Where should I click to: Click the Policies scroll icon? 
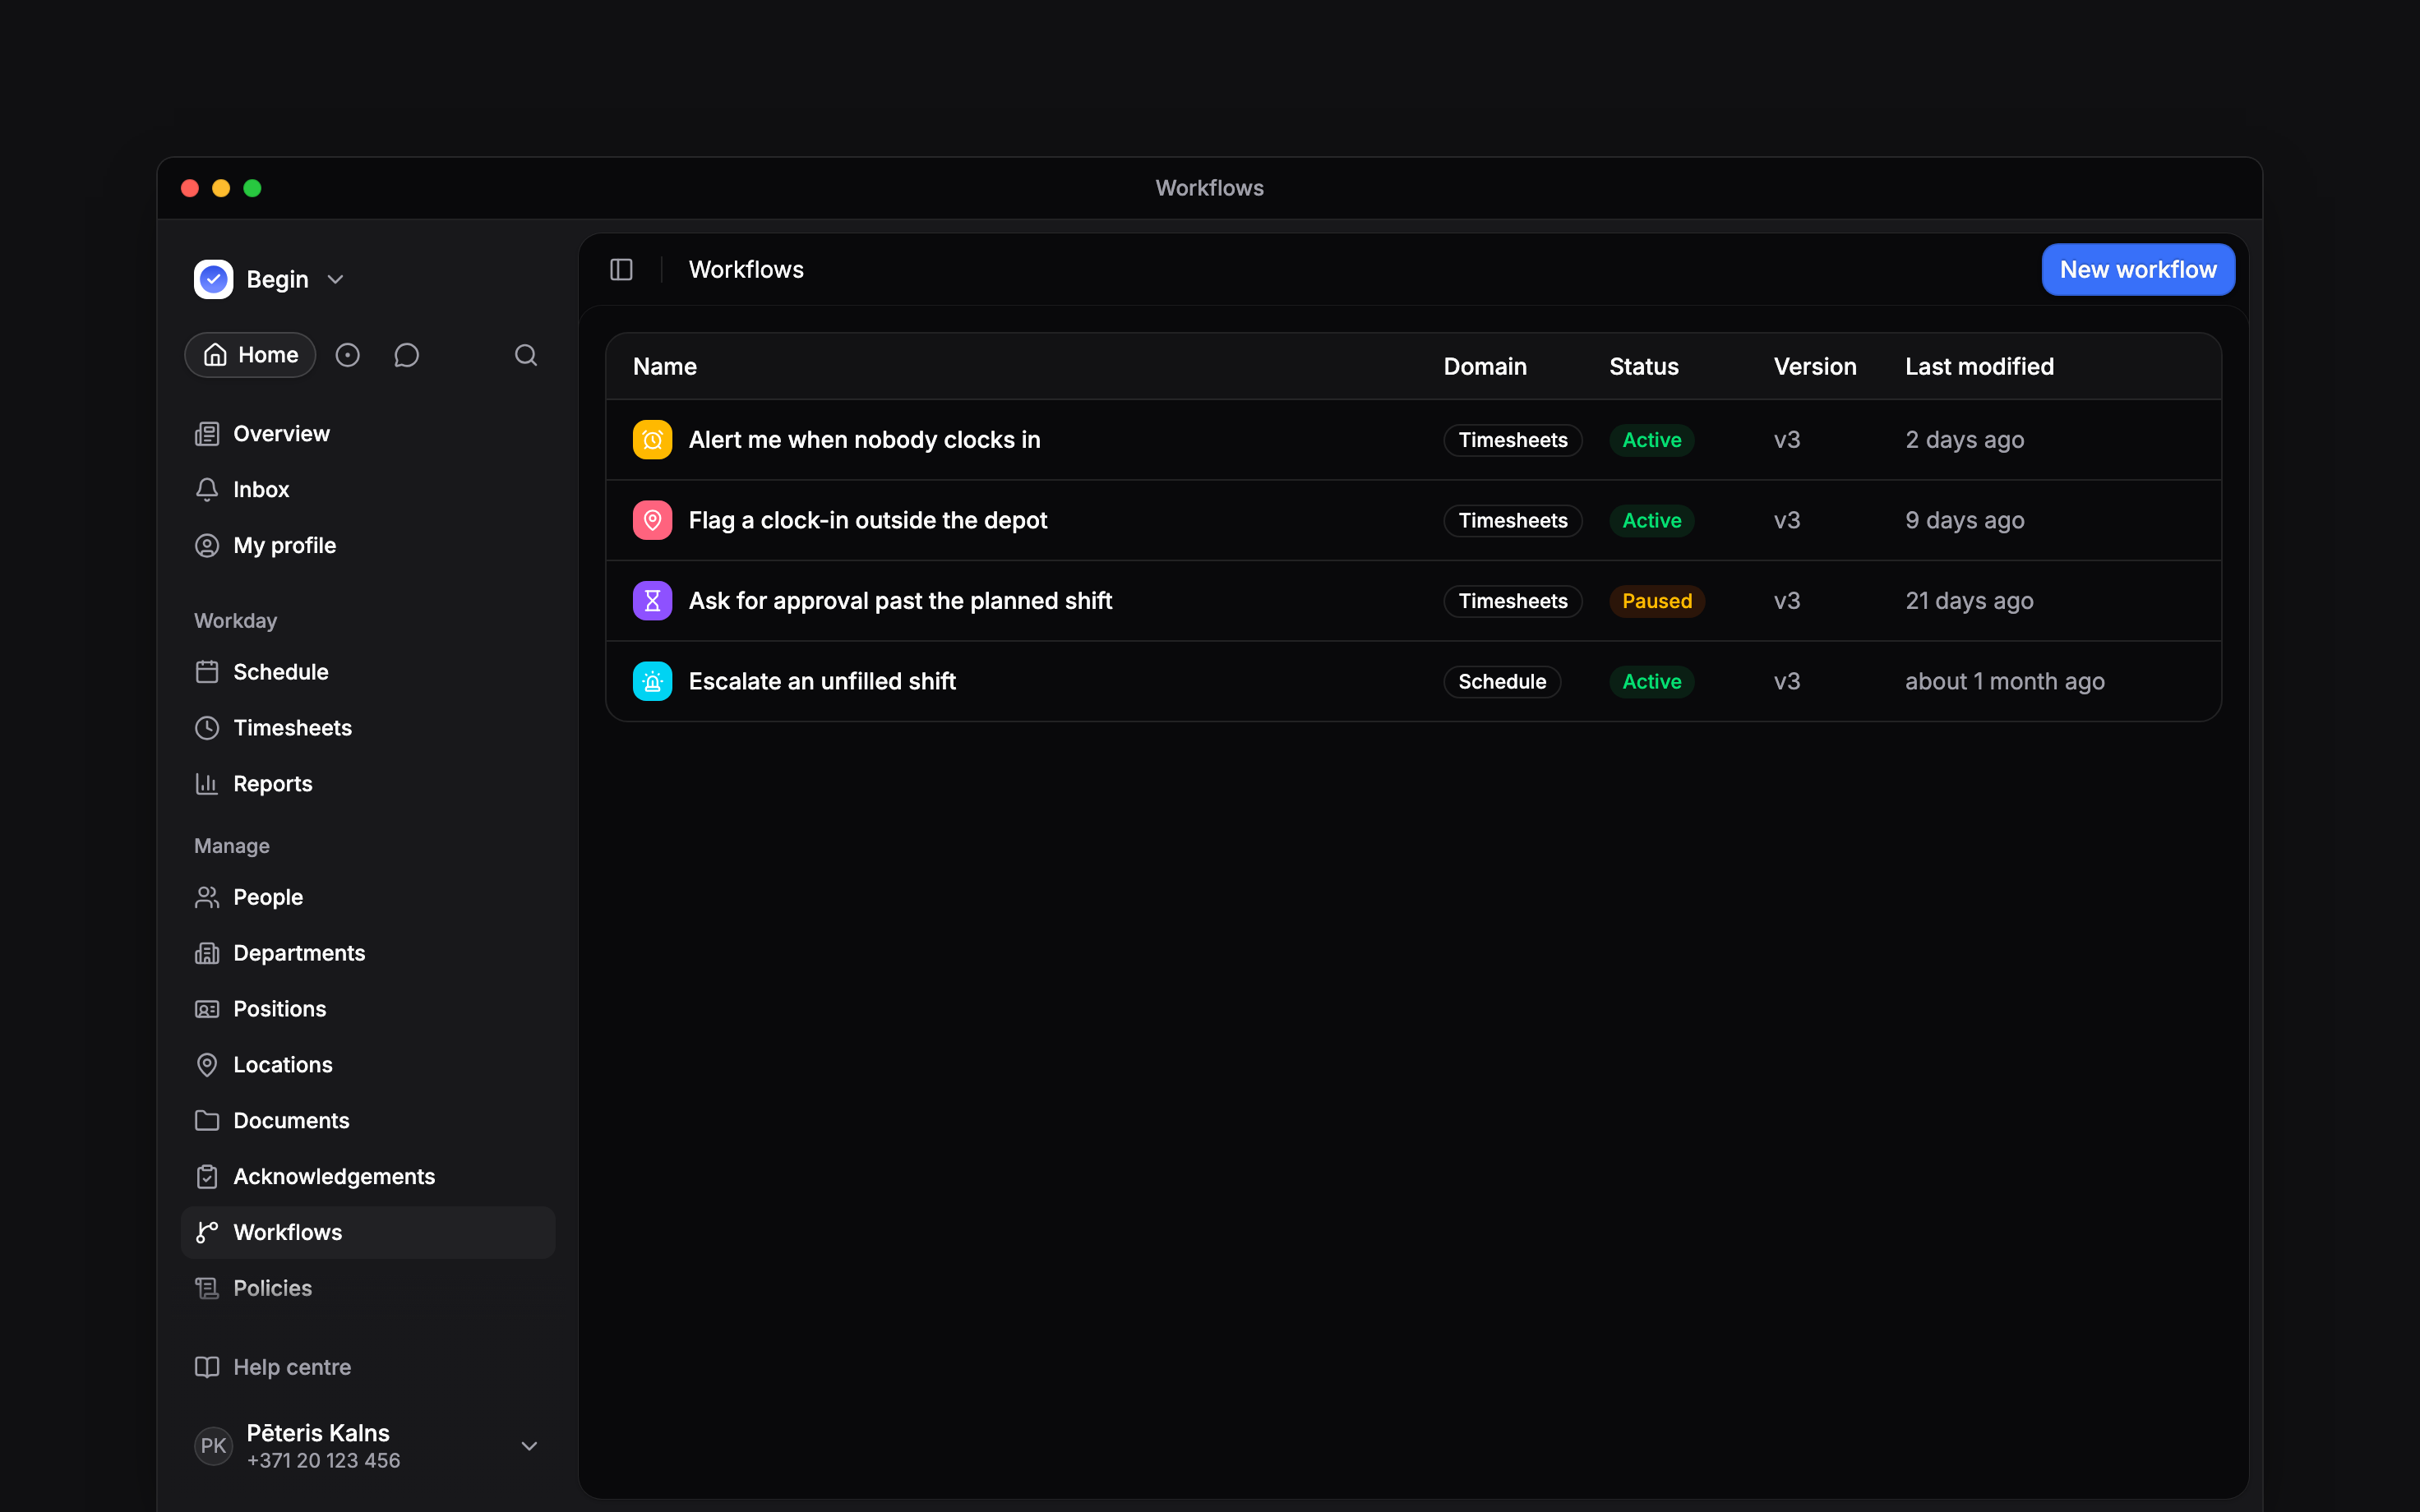207,1289
